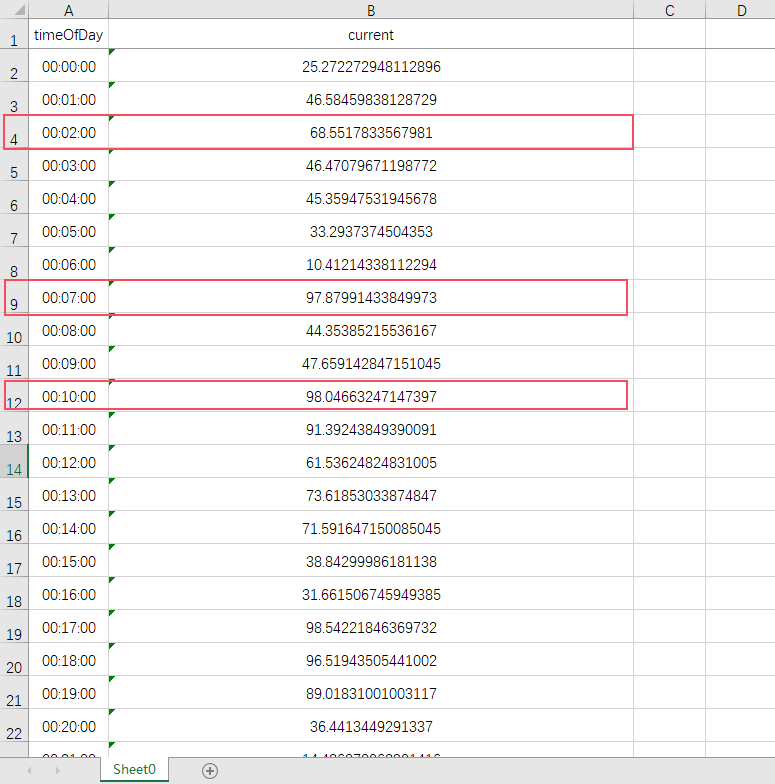
Task: Select row 22 header
Action: point(14,732)
